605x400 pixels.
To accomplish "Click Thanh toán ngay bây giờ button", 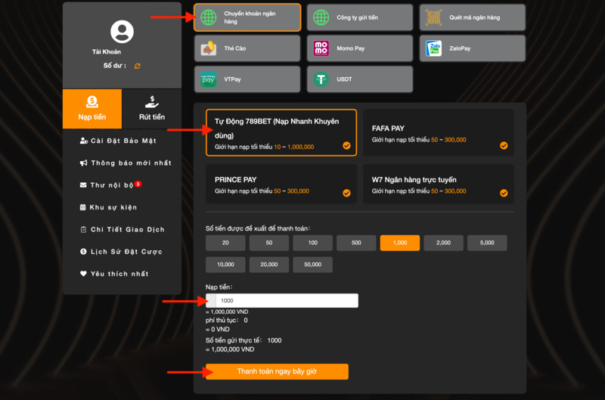I will click(x=277, y=371).
